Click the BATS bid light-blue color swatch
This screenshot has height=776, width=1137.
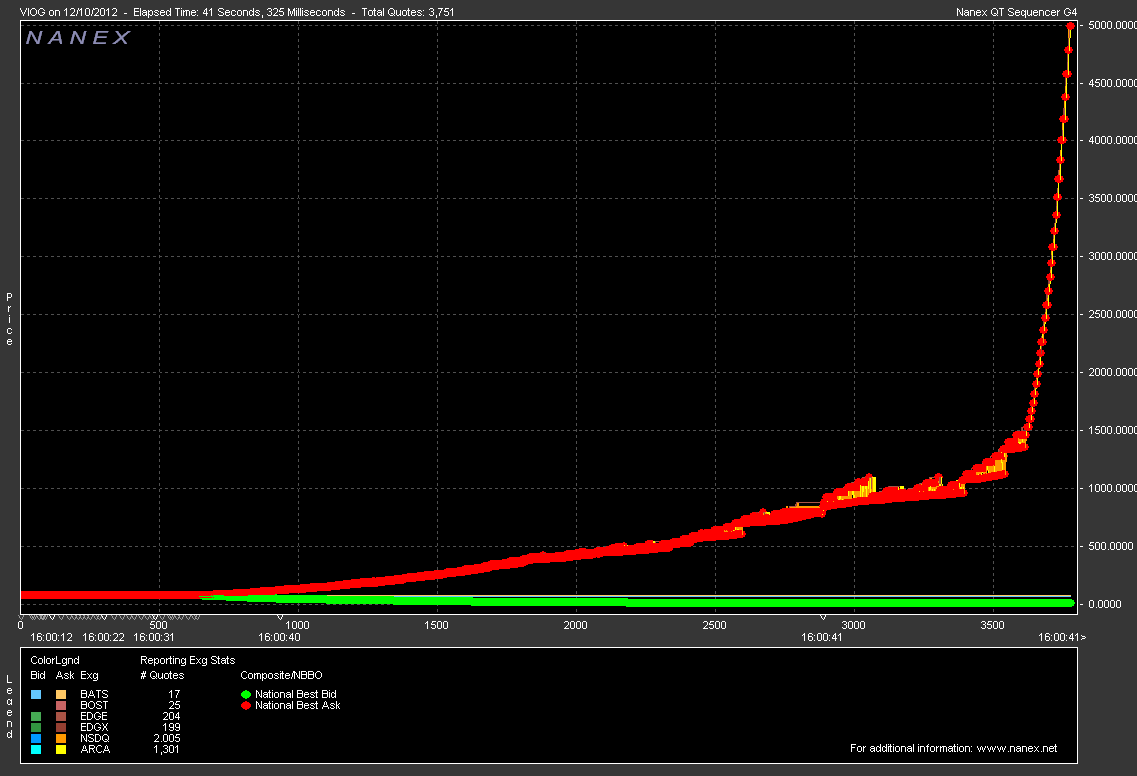coord(36,694)
